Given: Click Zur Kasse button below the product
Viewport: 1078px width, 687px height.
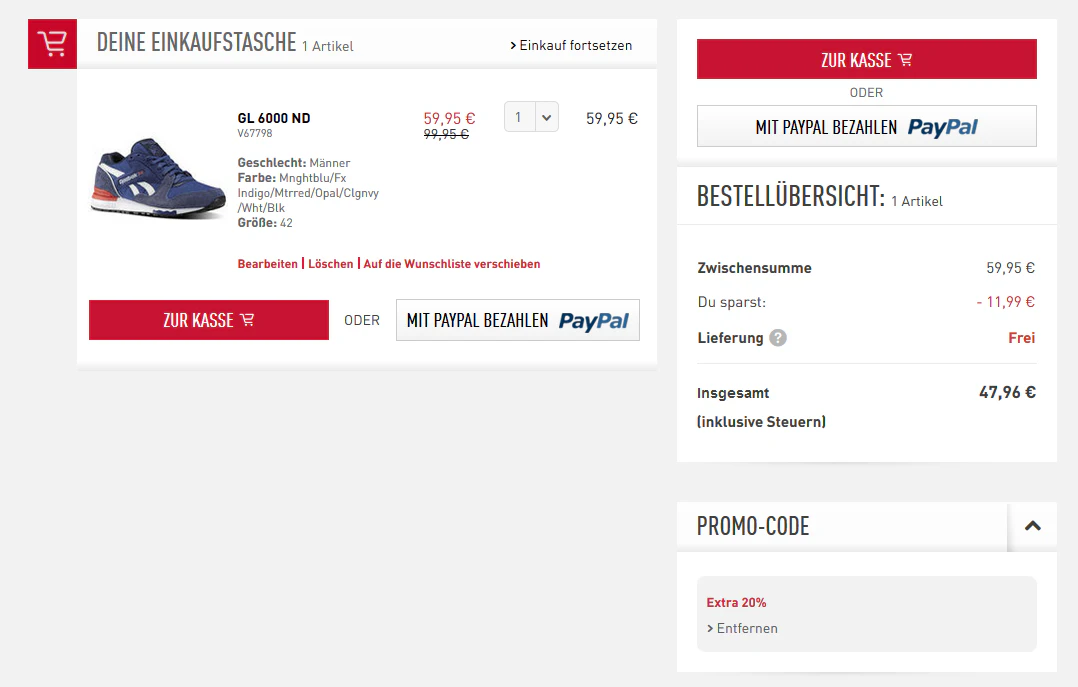Looking at the screenshot, I should (209, 320).
